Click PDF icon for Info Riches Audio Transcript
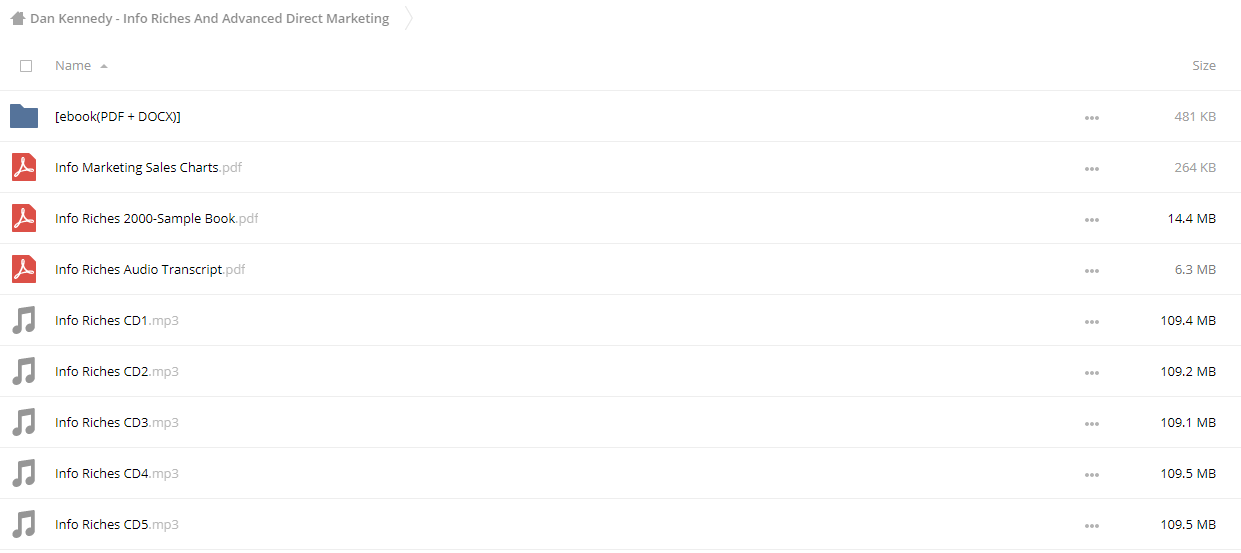 point(24,269)
